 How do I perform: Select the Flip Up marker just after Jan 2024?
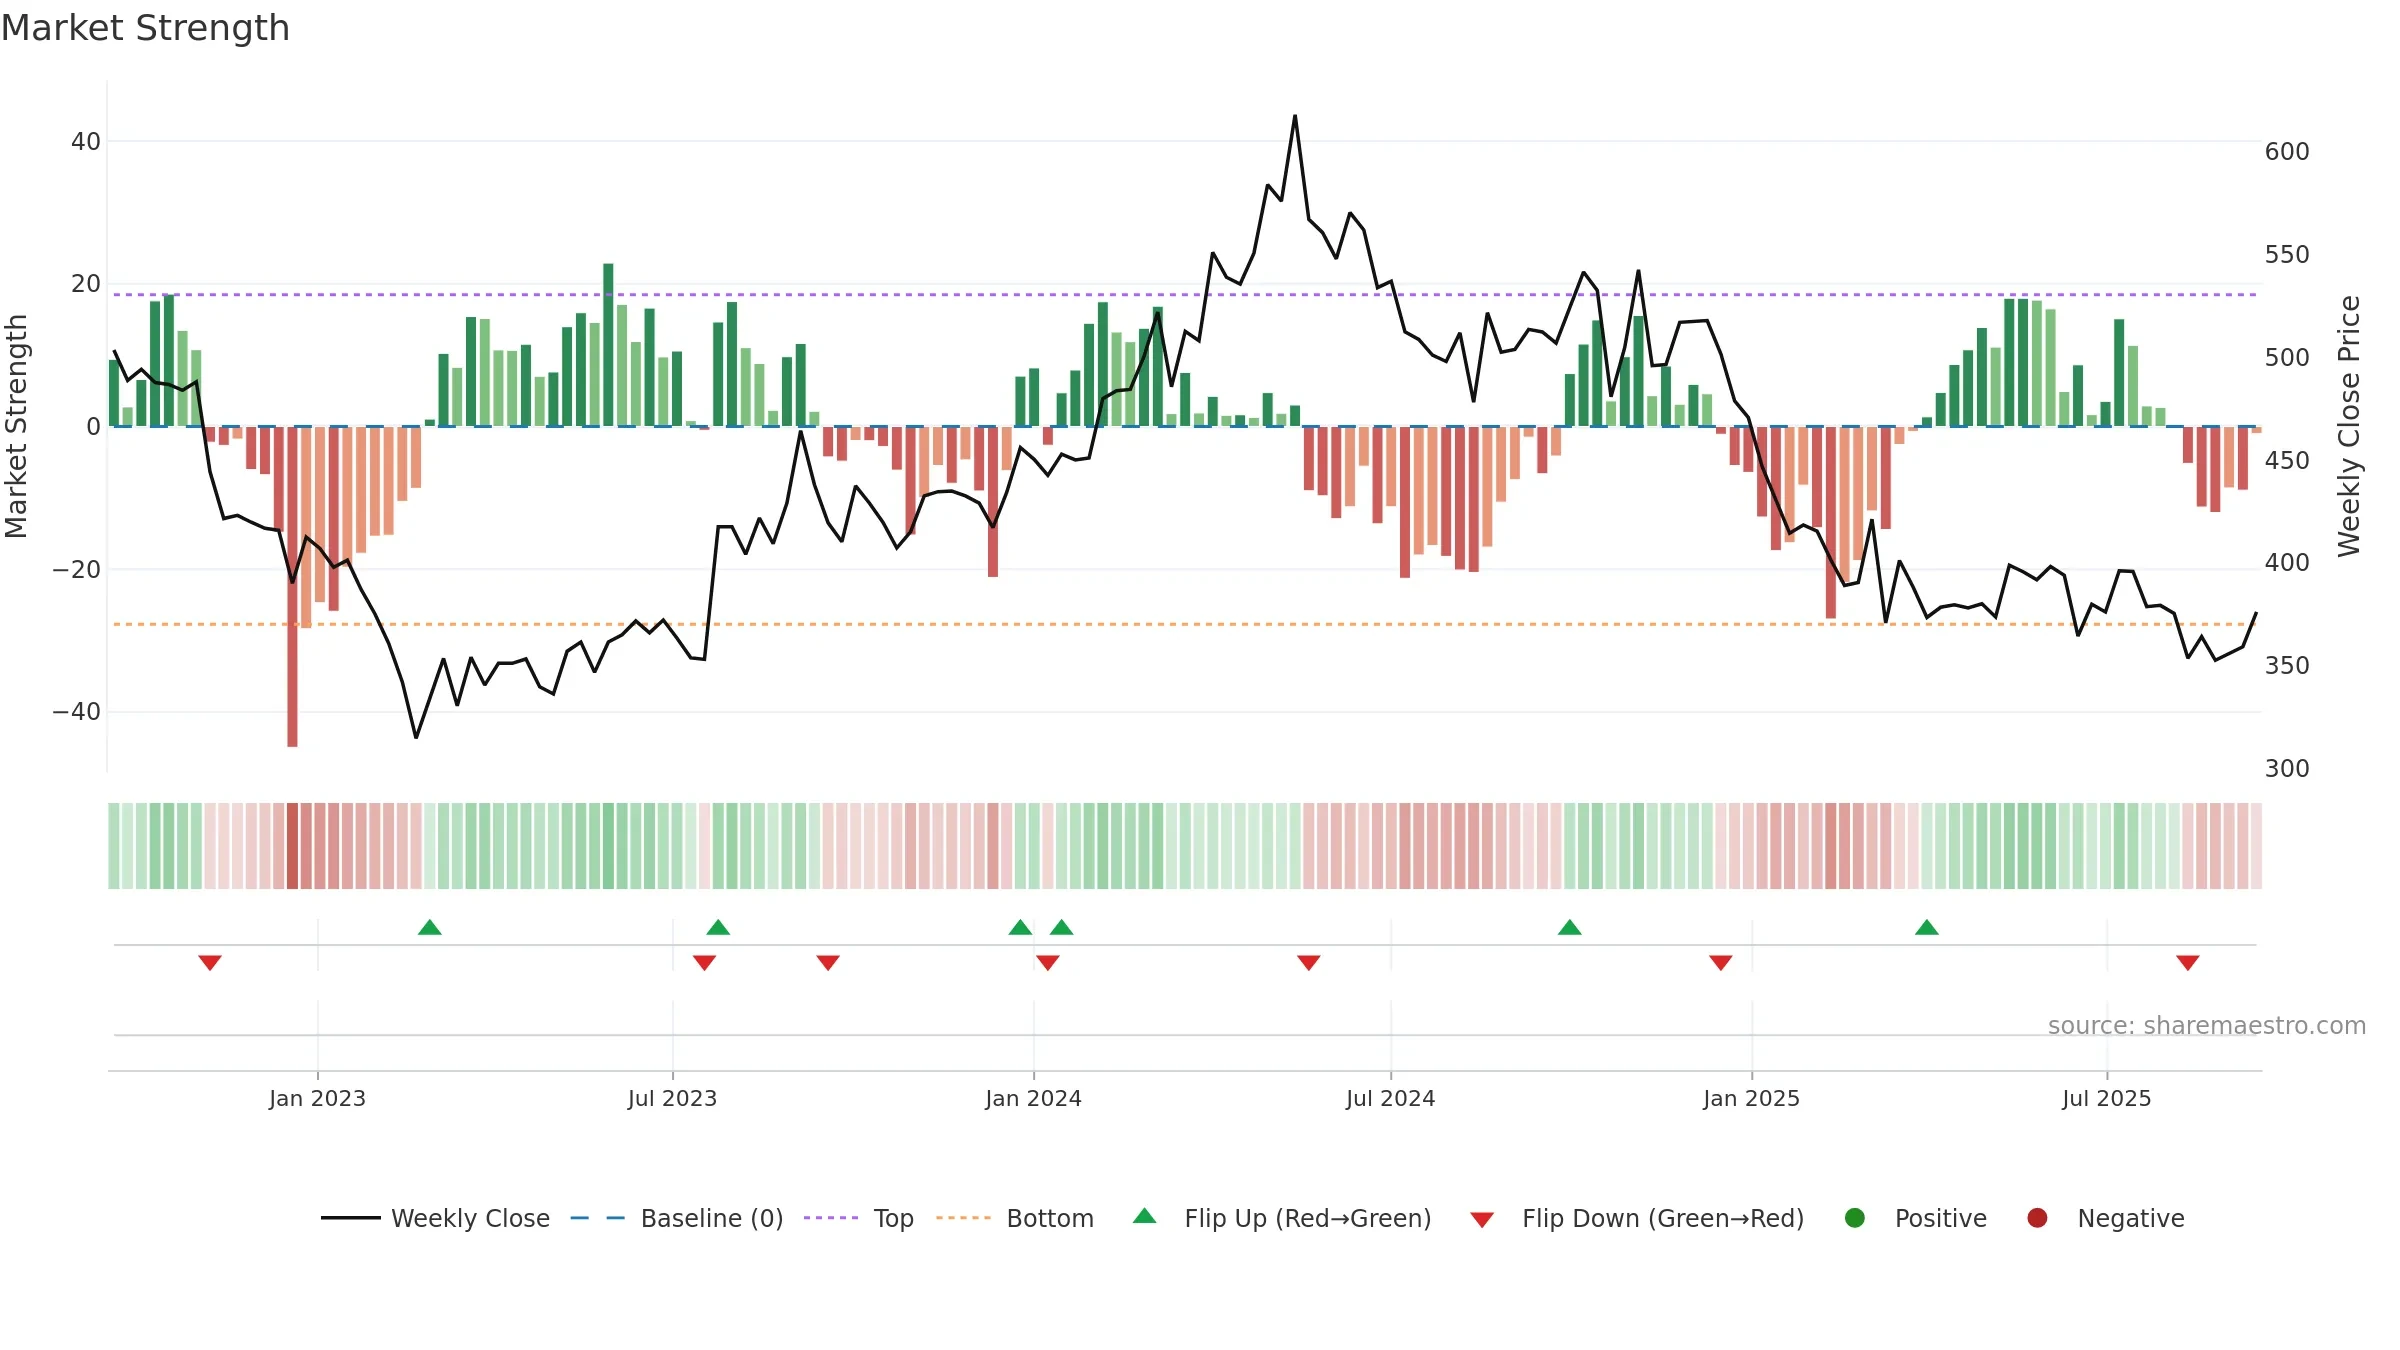tap(1062, 927)
